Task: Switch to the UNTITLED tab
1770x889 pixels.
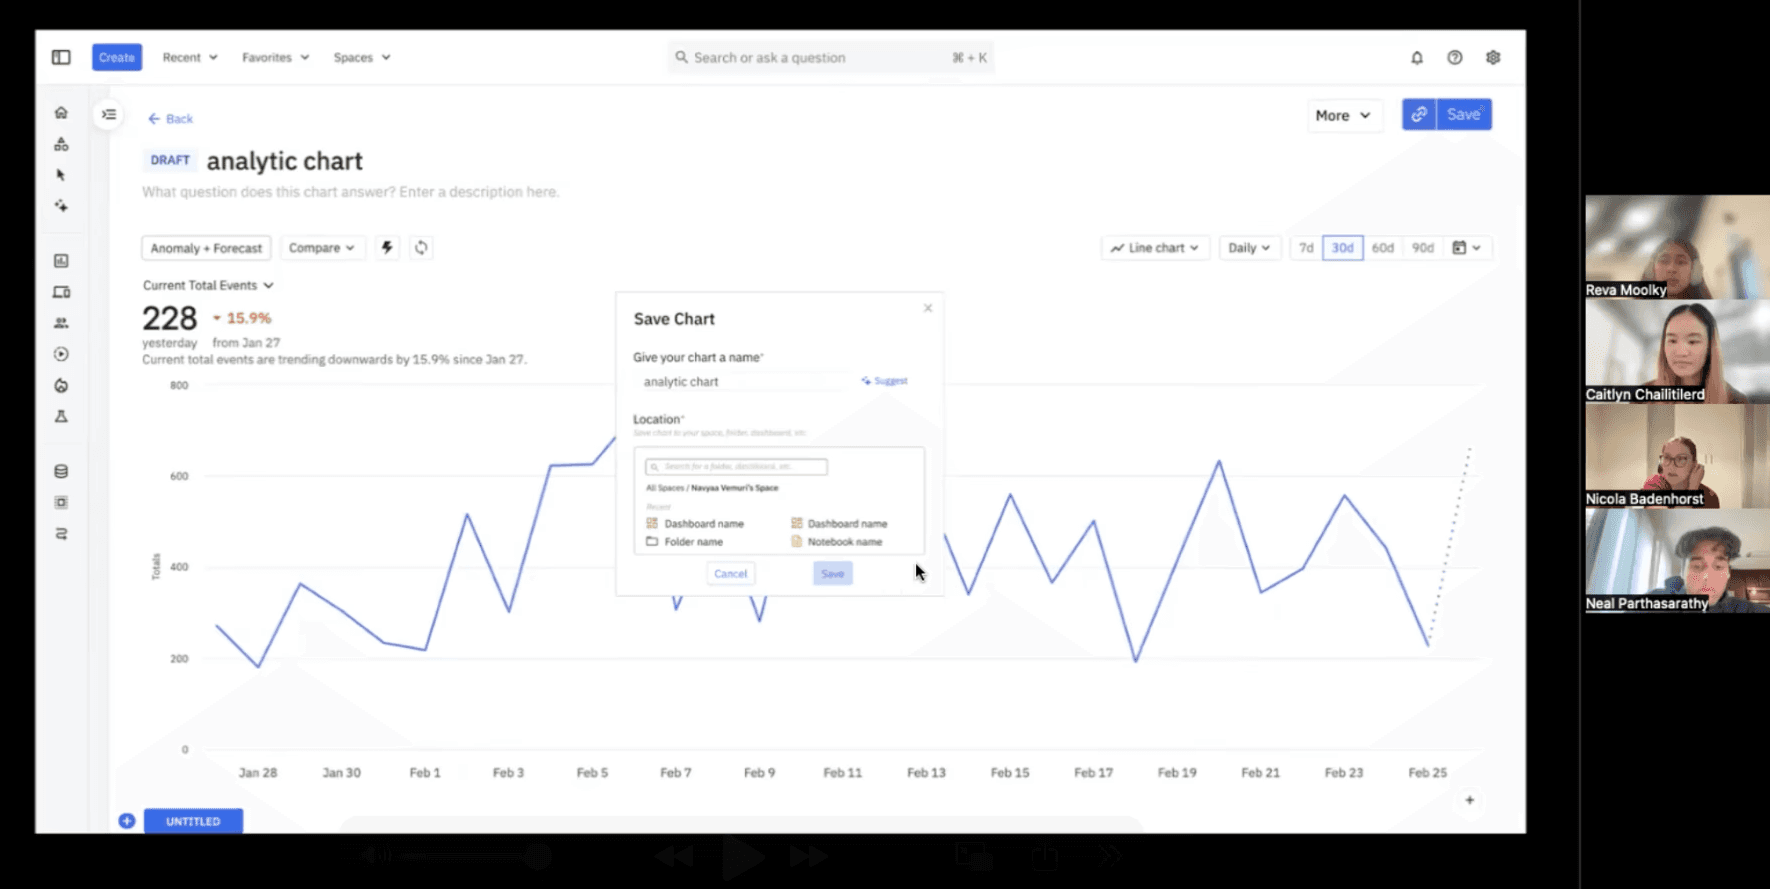Action: point(193,821)
